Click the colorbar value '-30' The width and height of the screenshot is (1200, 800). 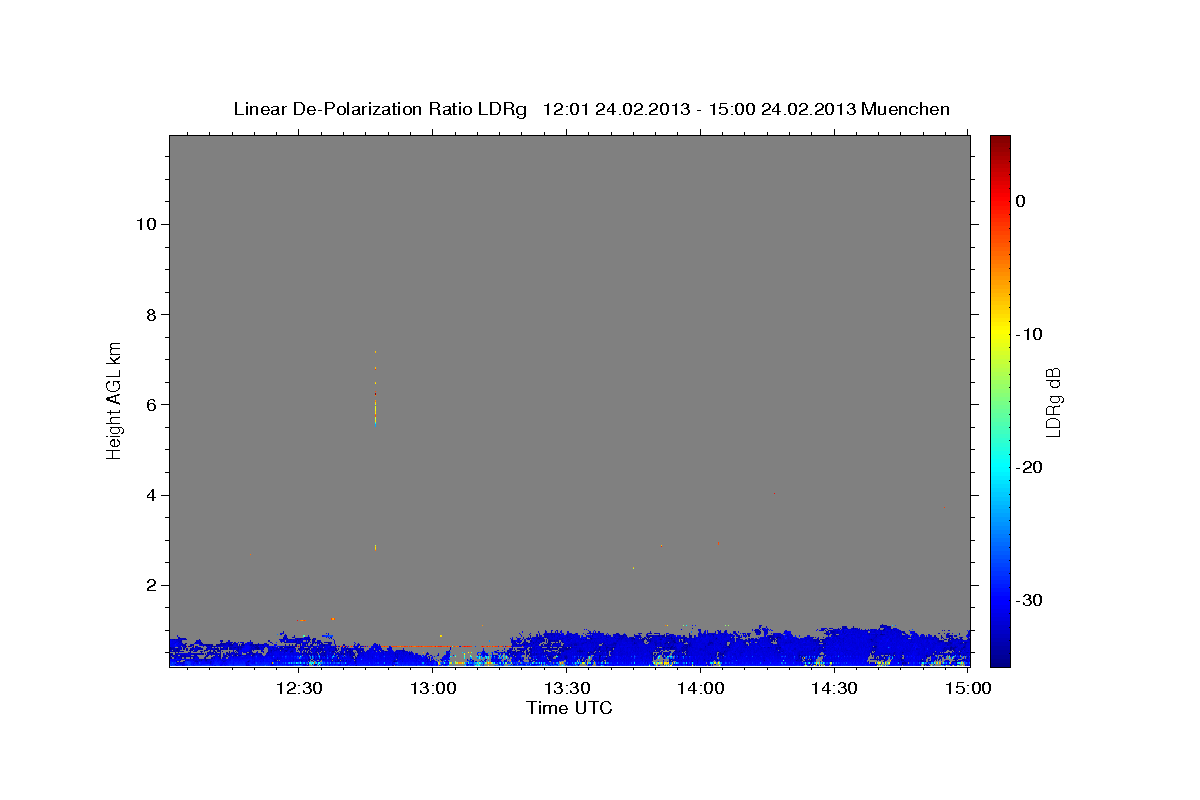pos(1029,600)
